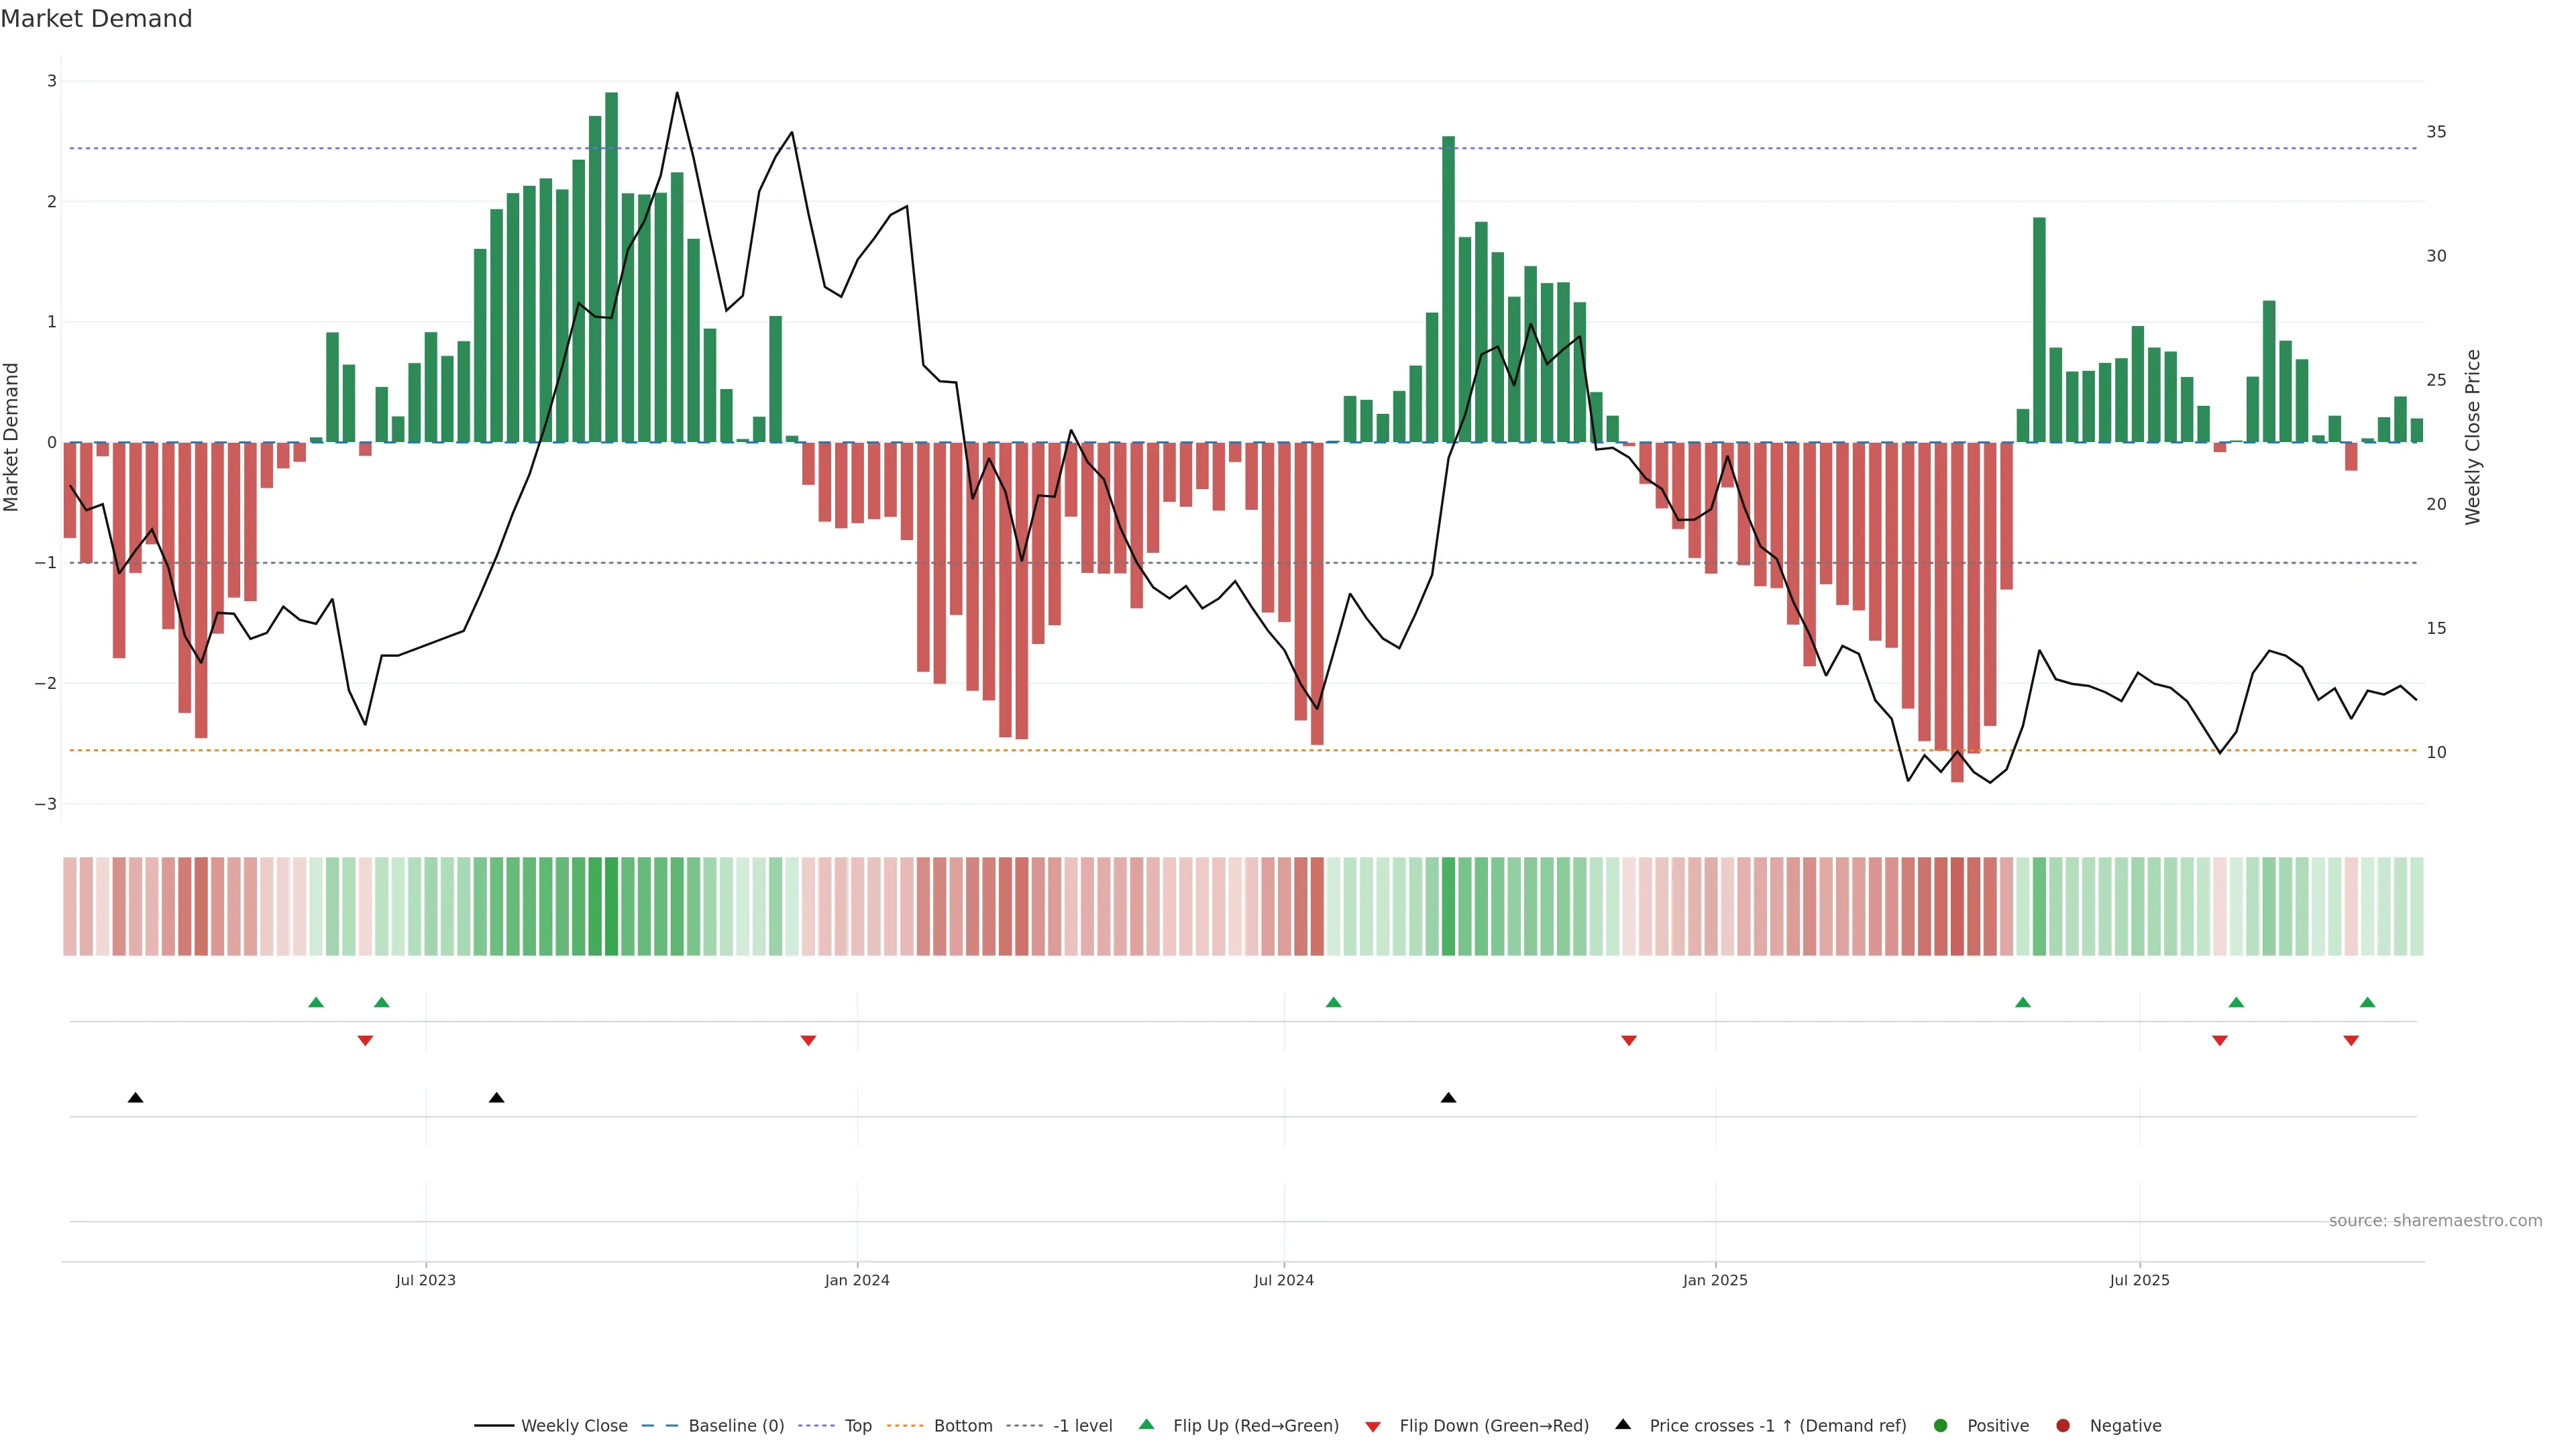Click the Market Demand chart title
This screenshot has width=2576, height=1449.
(x=96, y=19)
